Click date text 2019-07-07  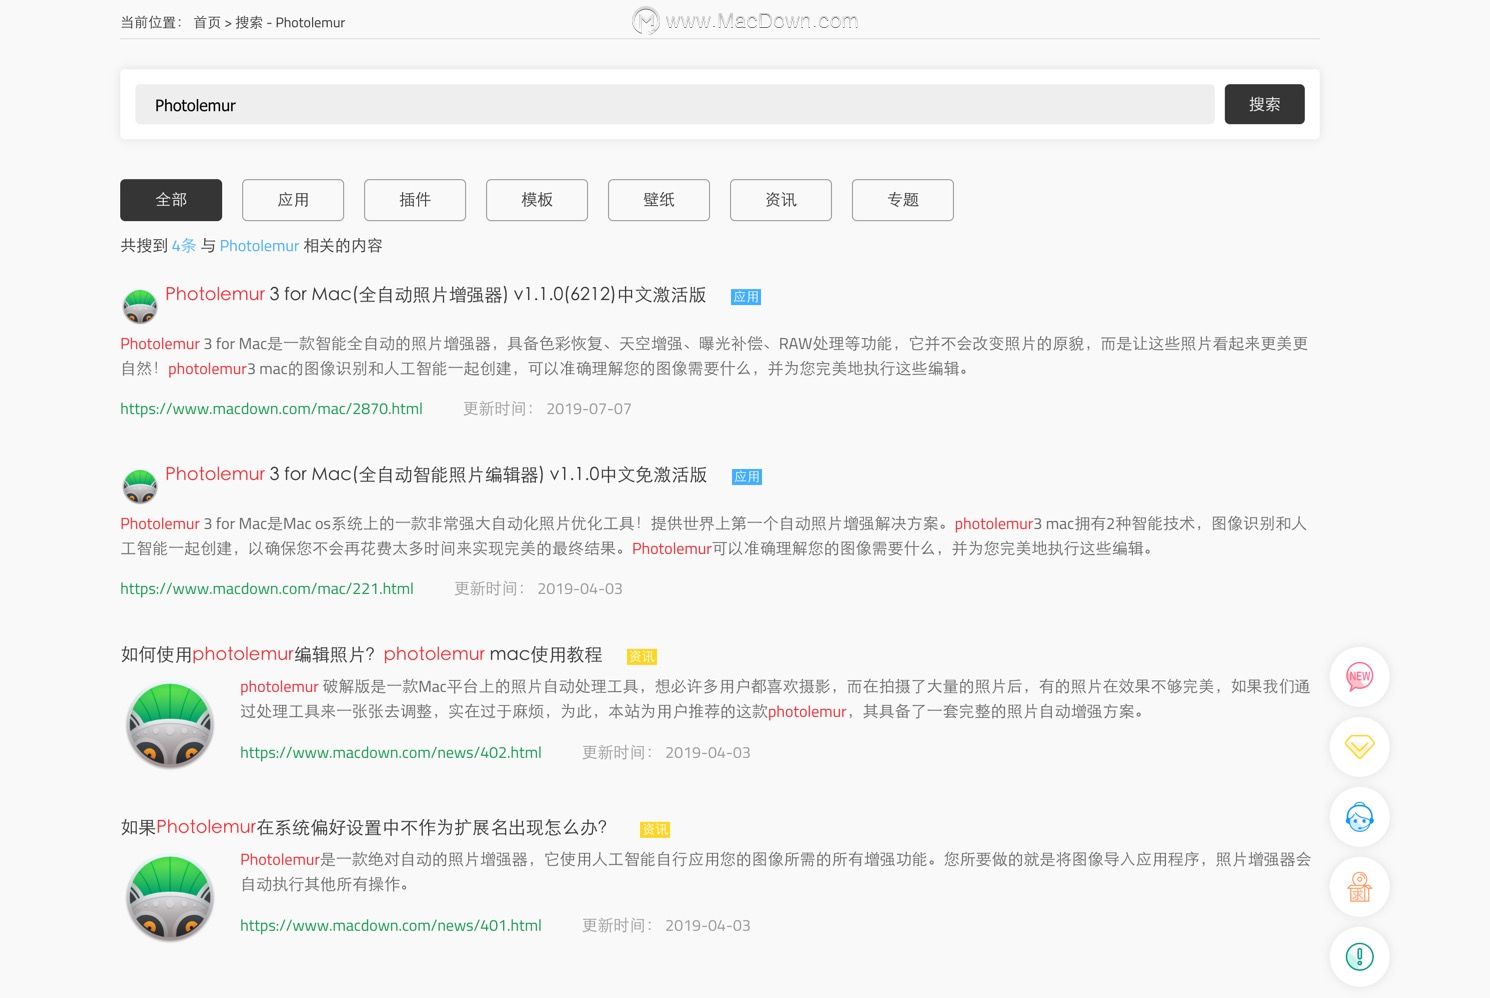click(589, 408)
